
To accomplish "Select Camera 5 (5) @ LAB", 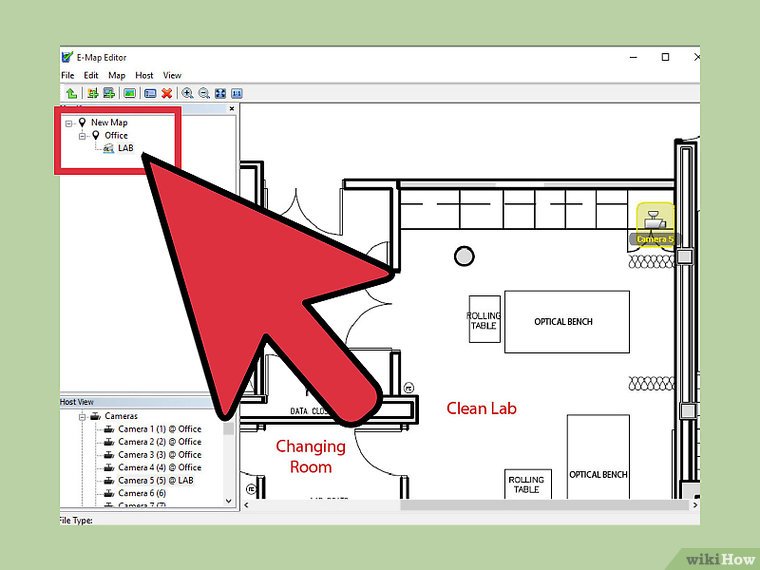I will coord(155,480).
